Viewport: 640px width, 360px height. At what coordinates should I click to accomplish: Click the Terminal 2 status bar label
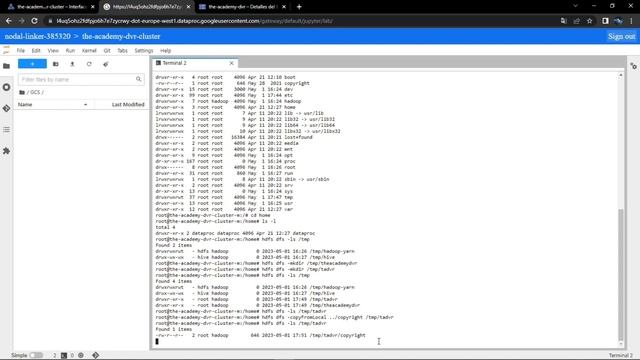tap(621, 356)
